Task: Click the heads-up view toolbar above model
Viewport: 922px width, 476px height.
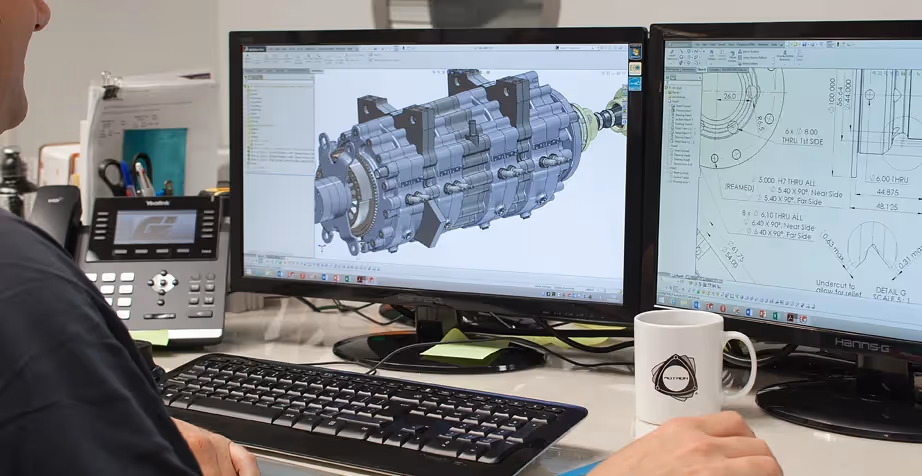Action: click(461, 72)
